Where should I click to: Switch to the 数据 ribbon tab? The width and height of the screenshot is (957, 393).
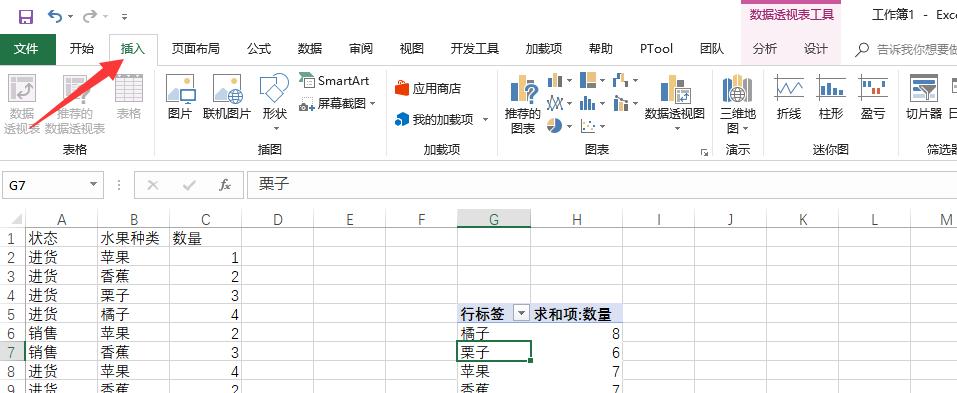pos(310,49)
